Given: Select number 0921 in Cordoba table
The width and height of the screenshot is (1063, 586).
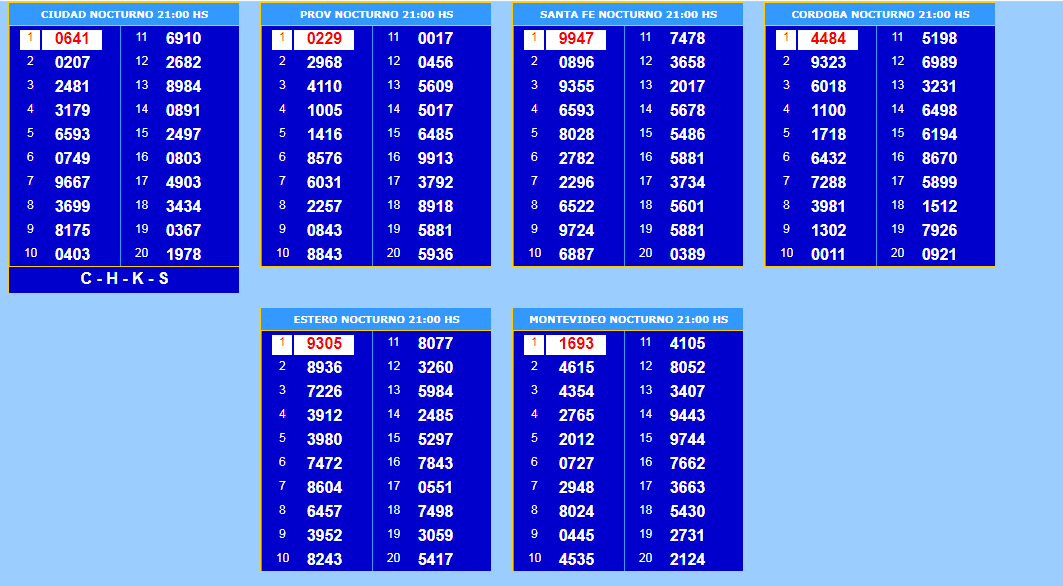Looking at the screenshot, I should 939,254.
